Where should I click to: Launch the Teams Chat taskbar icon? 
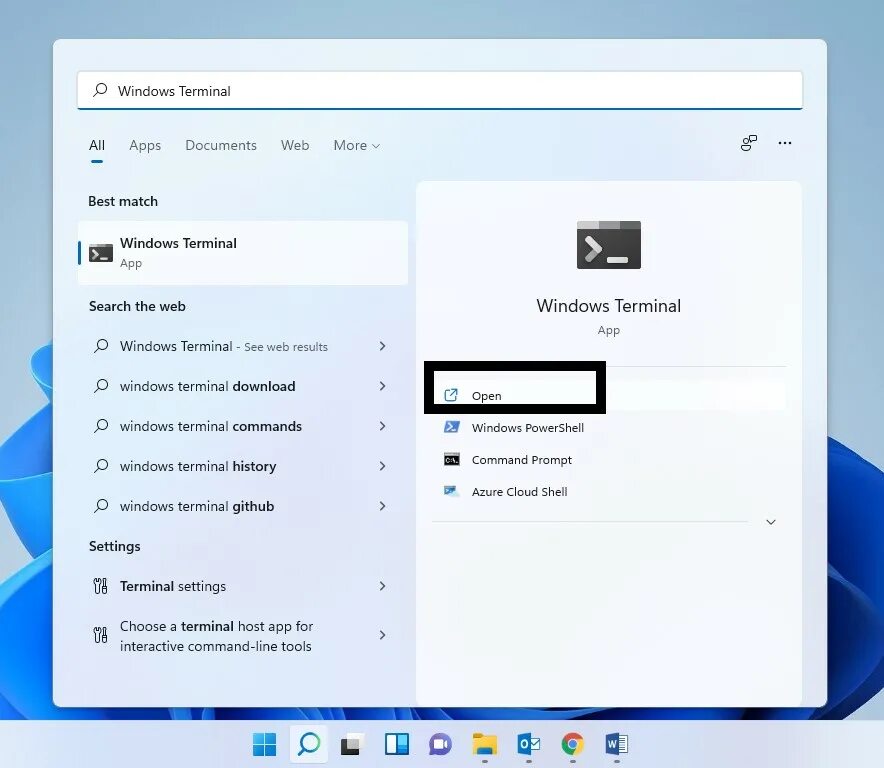[440, 744]
